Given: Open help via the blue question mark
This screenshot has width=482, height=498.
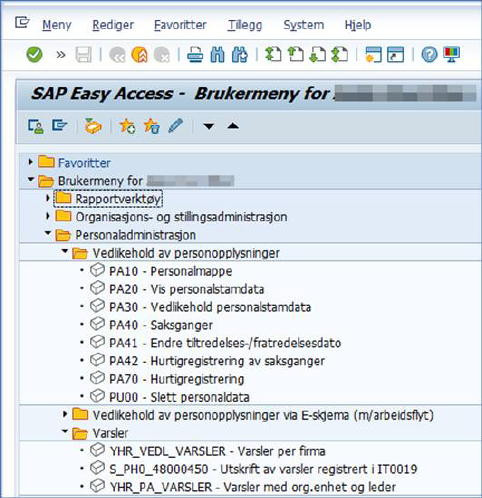Looking at the screenshot, I should pyautogui.click(x=429, y=54).
